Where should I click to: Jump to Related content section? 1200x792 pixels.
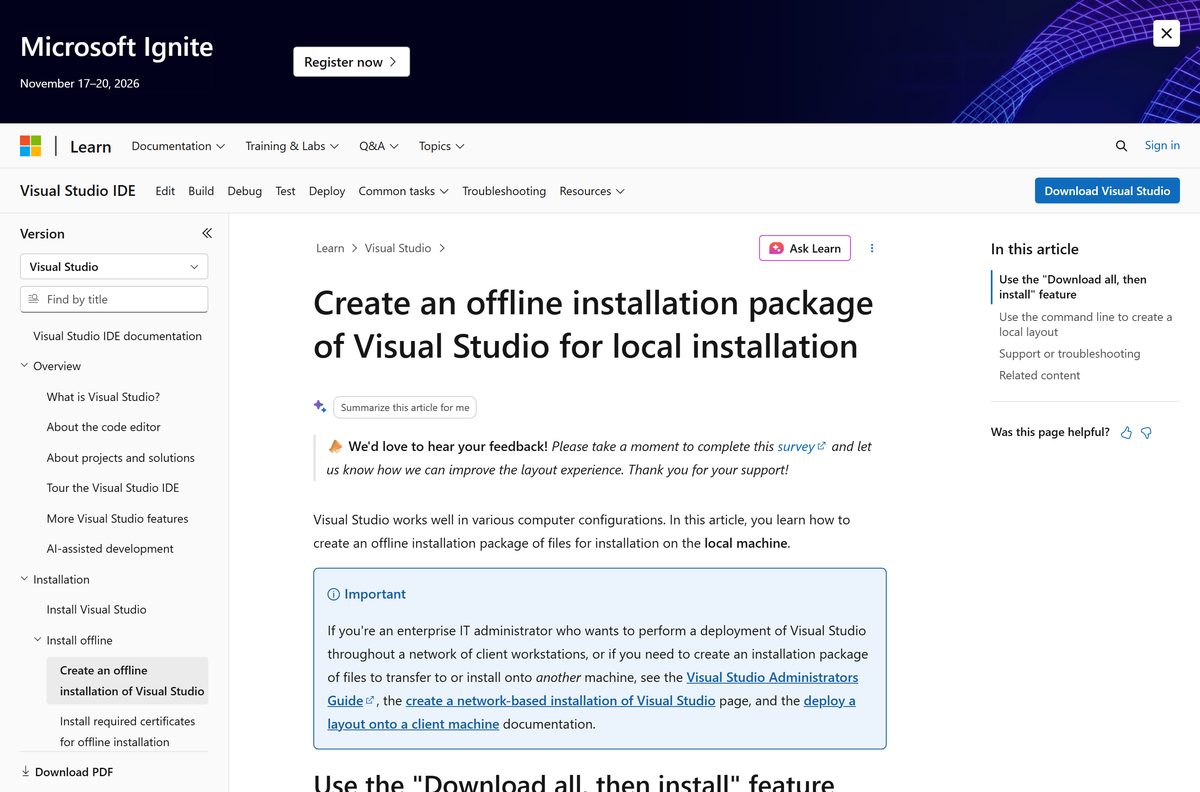point(1039,375)
